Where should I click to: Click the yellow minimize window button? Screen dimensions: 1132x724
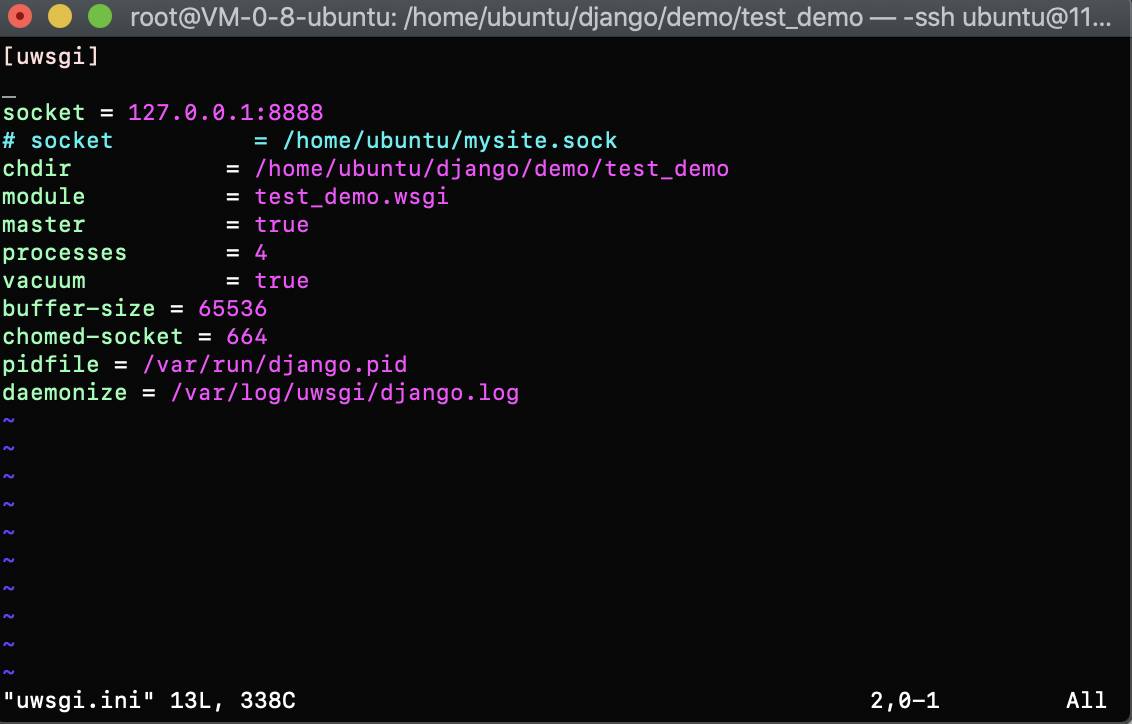coord(60,16)
